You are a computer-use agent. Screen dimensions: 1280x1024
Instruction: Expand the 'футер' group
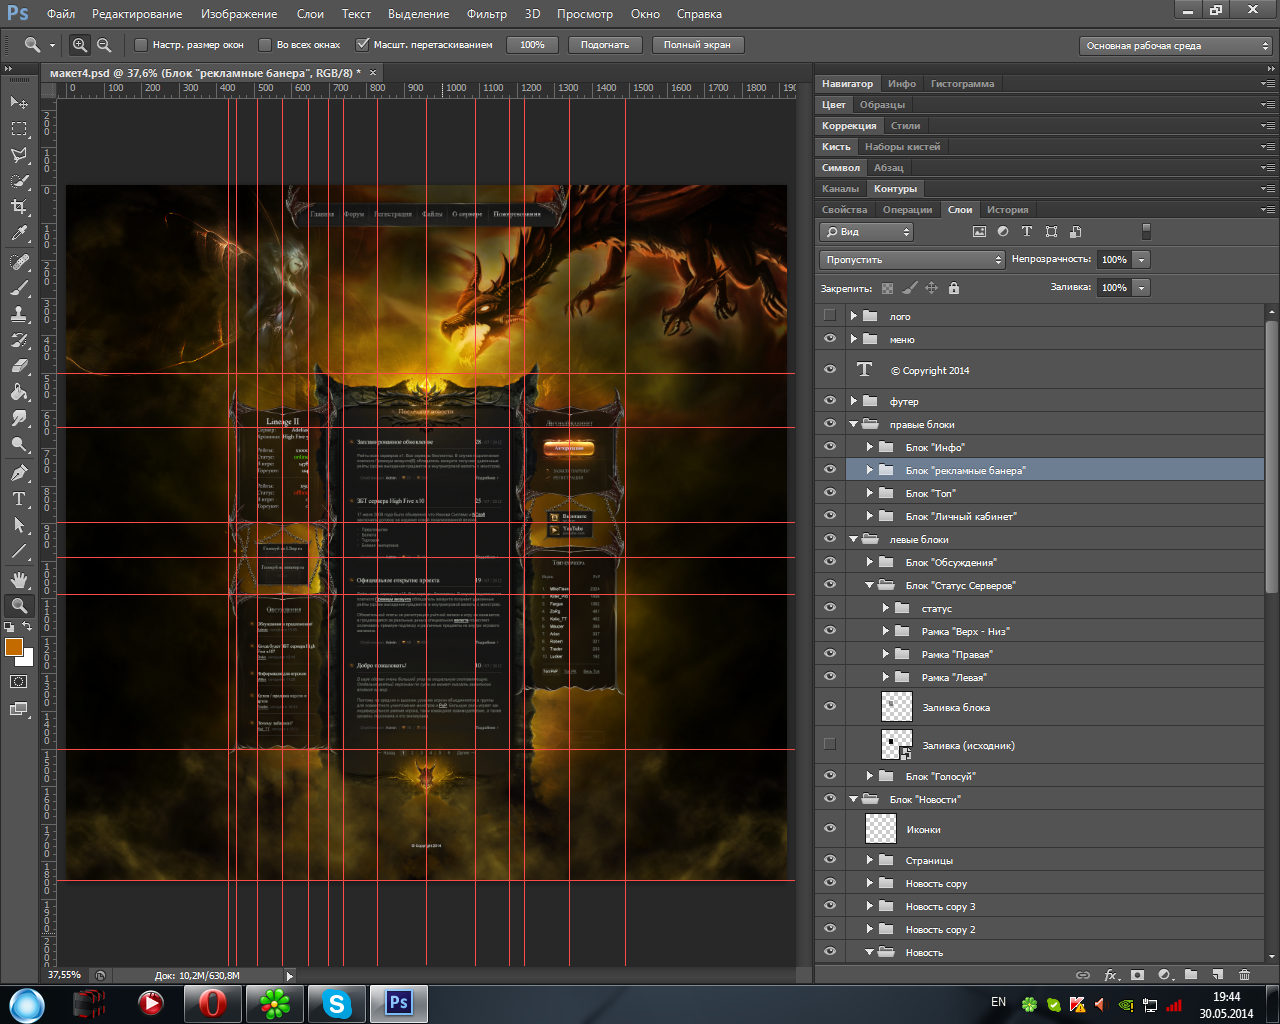click(x=854, y=401)
